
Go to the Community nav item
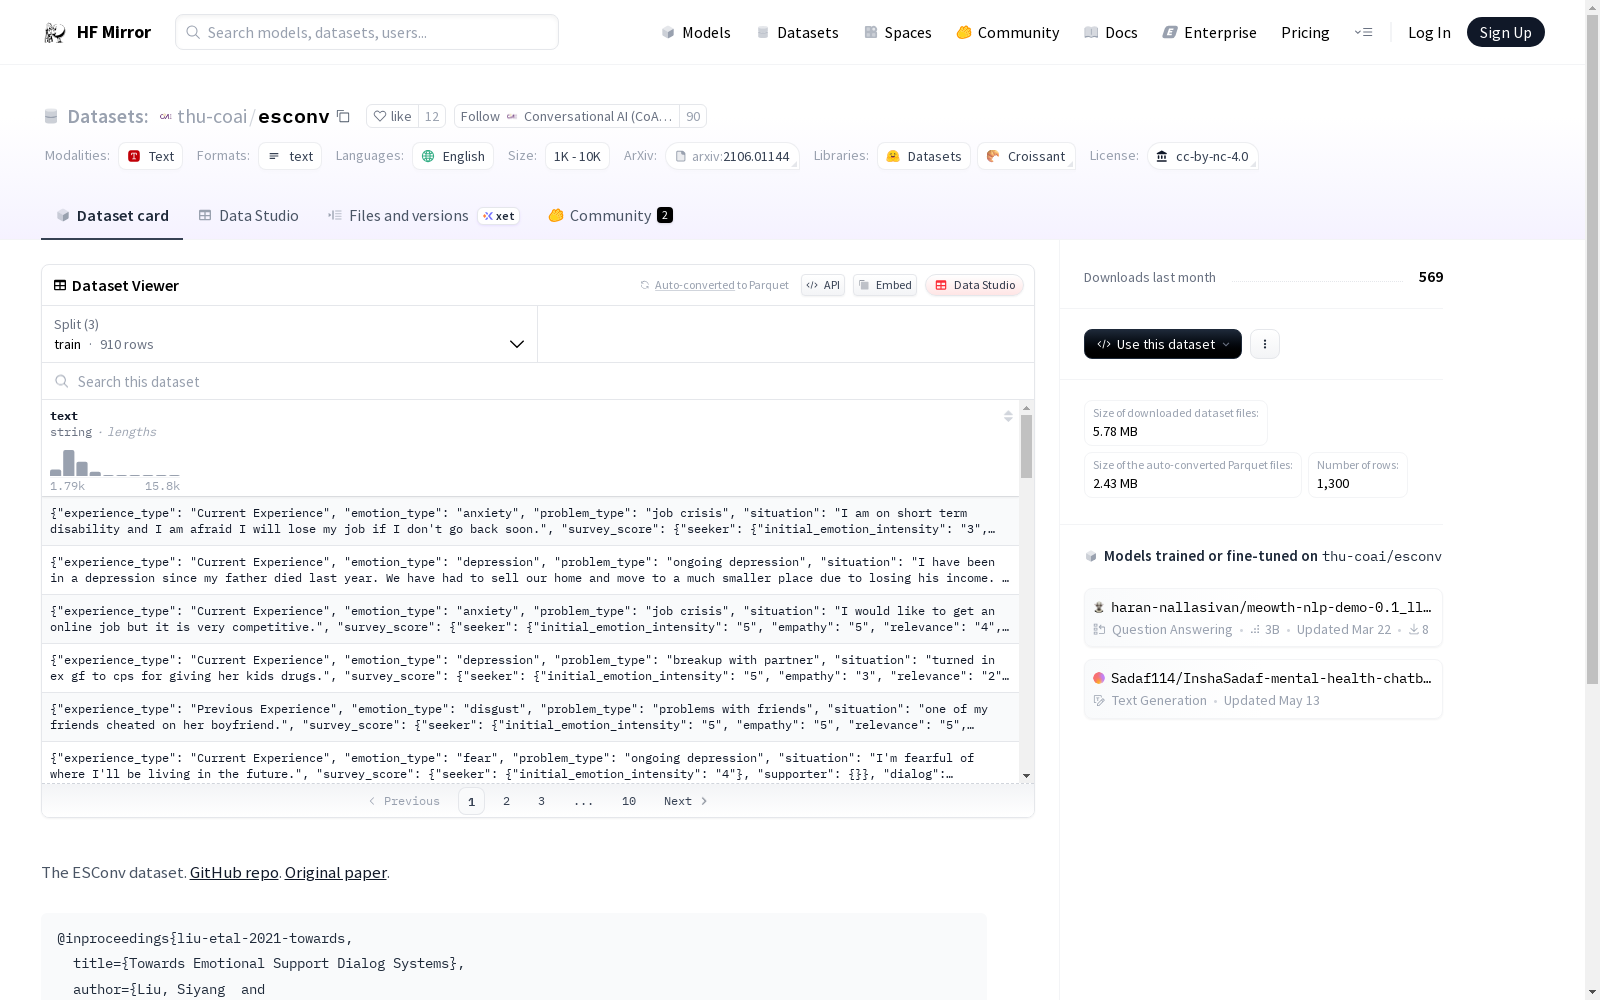click(1008, 32)
